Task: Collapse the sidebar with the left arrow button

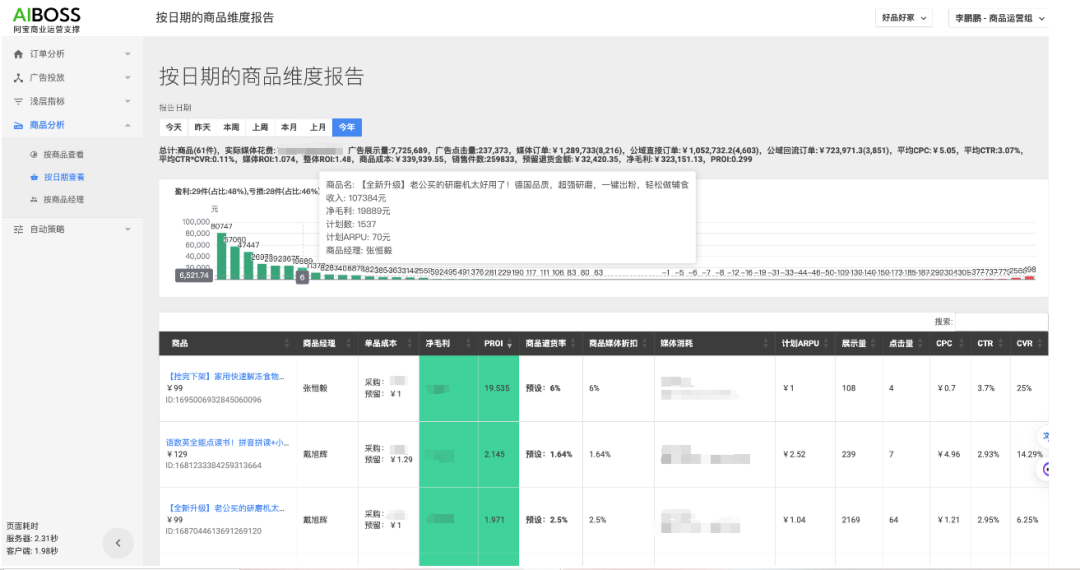Action: (x=118, y=543)
